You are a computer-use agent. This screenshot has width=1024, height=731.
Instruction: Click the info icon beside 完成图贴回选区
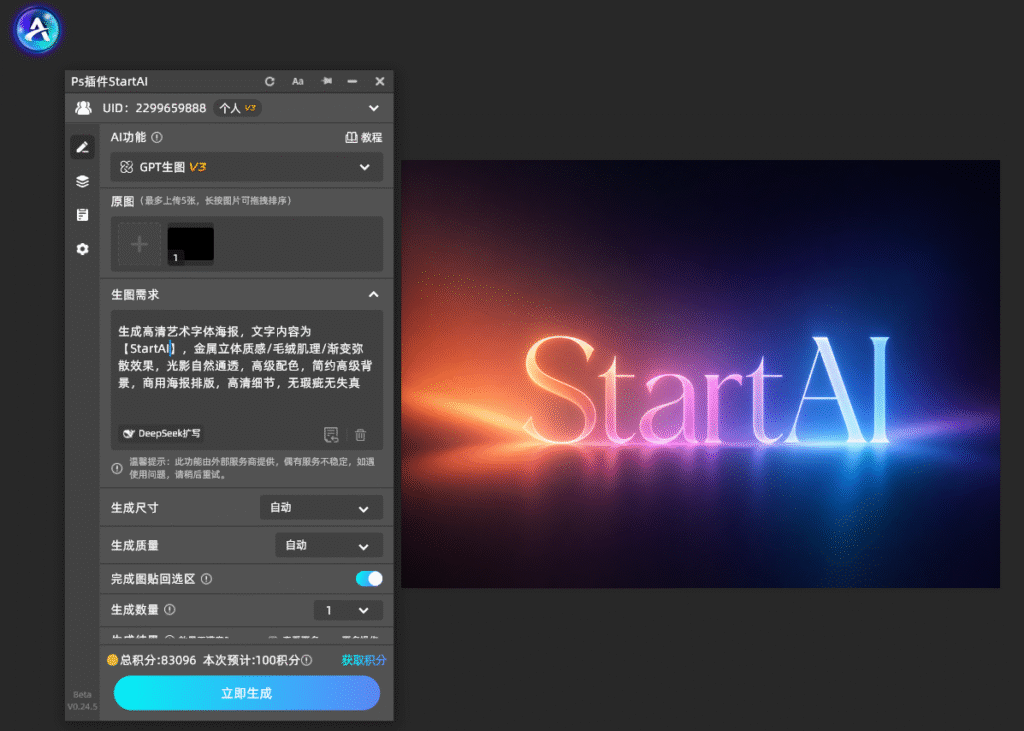pos(206,579)
